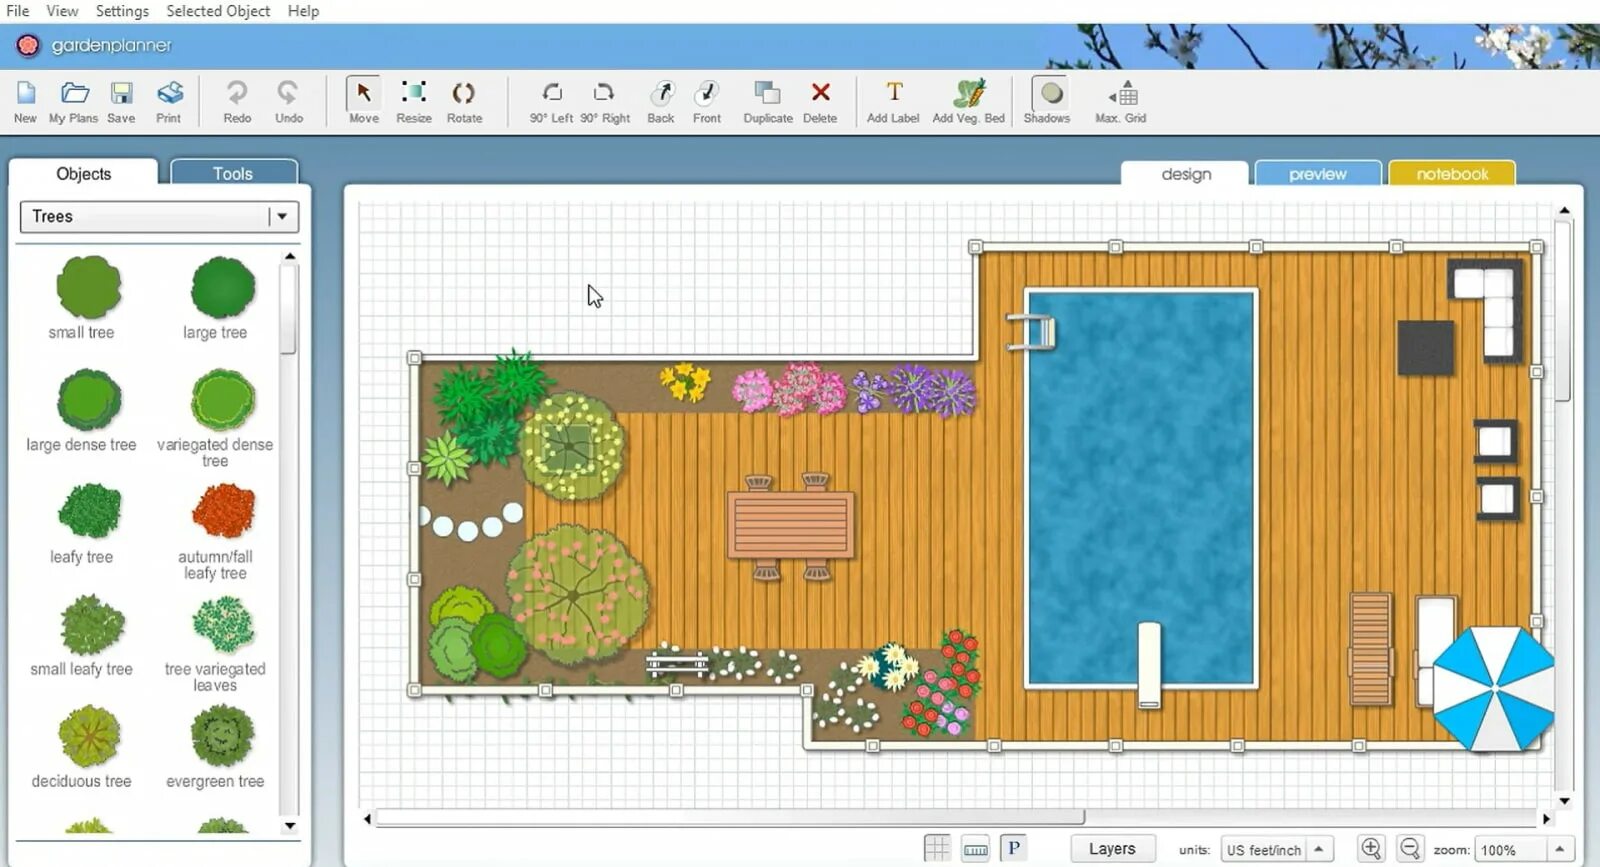1600x867 pixels.
Task: Click the Add Label tool
Action: pos(894,92)
